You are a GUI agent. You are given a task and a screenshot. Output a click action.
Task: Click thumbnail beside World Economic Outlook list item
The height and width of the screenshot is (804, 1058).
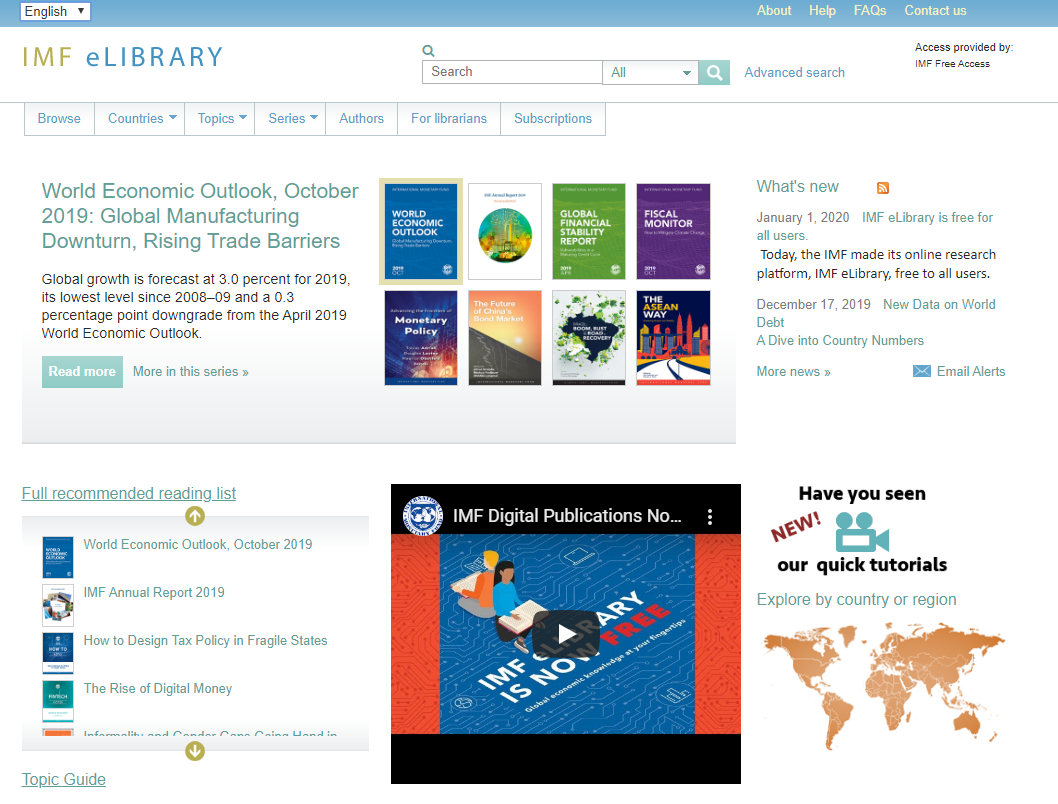(x=58, y=557)
